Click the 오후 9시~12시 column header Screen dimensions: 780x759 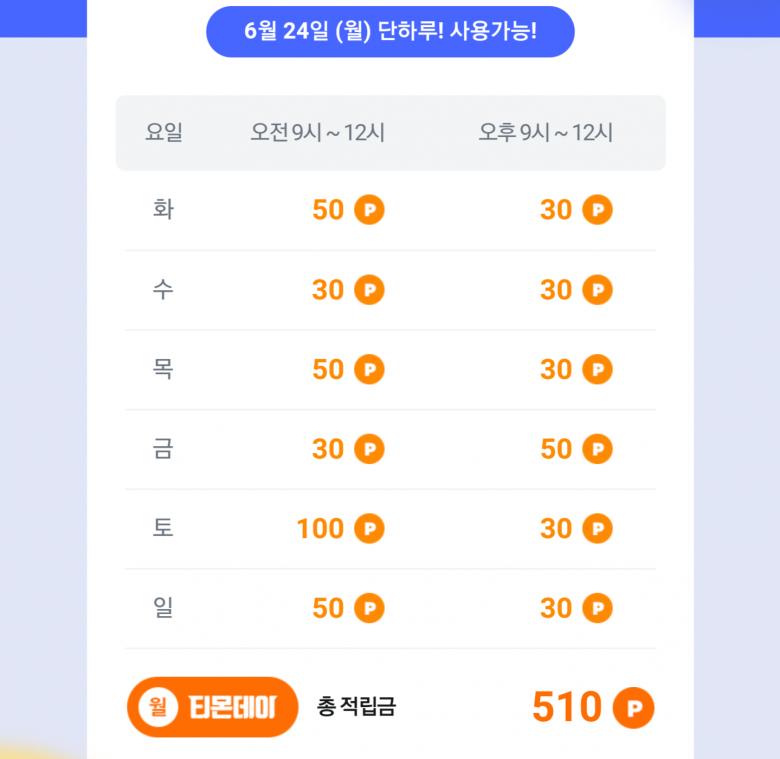pyautogui.click(x=545, y=133)
